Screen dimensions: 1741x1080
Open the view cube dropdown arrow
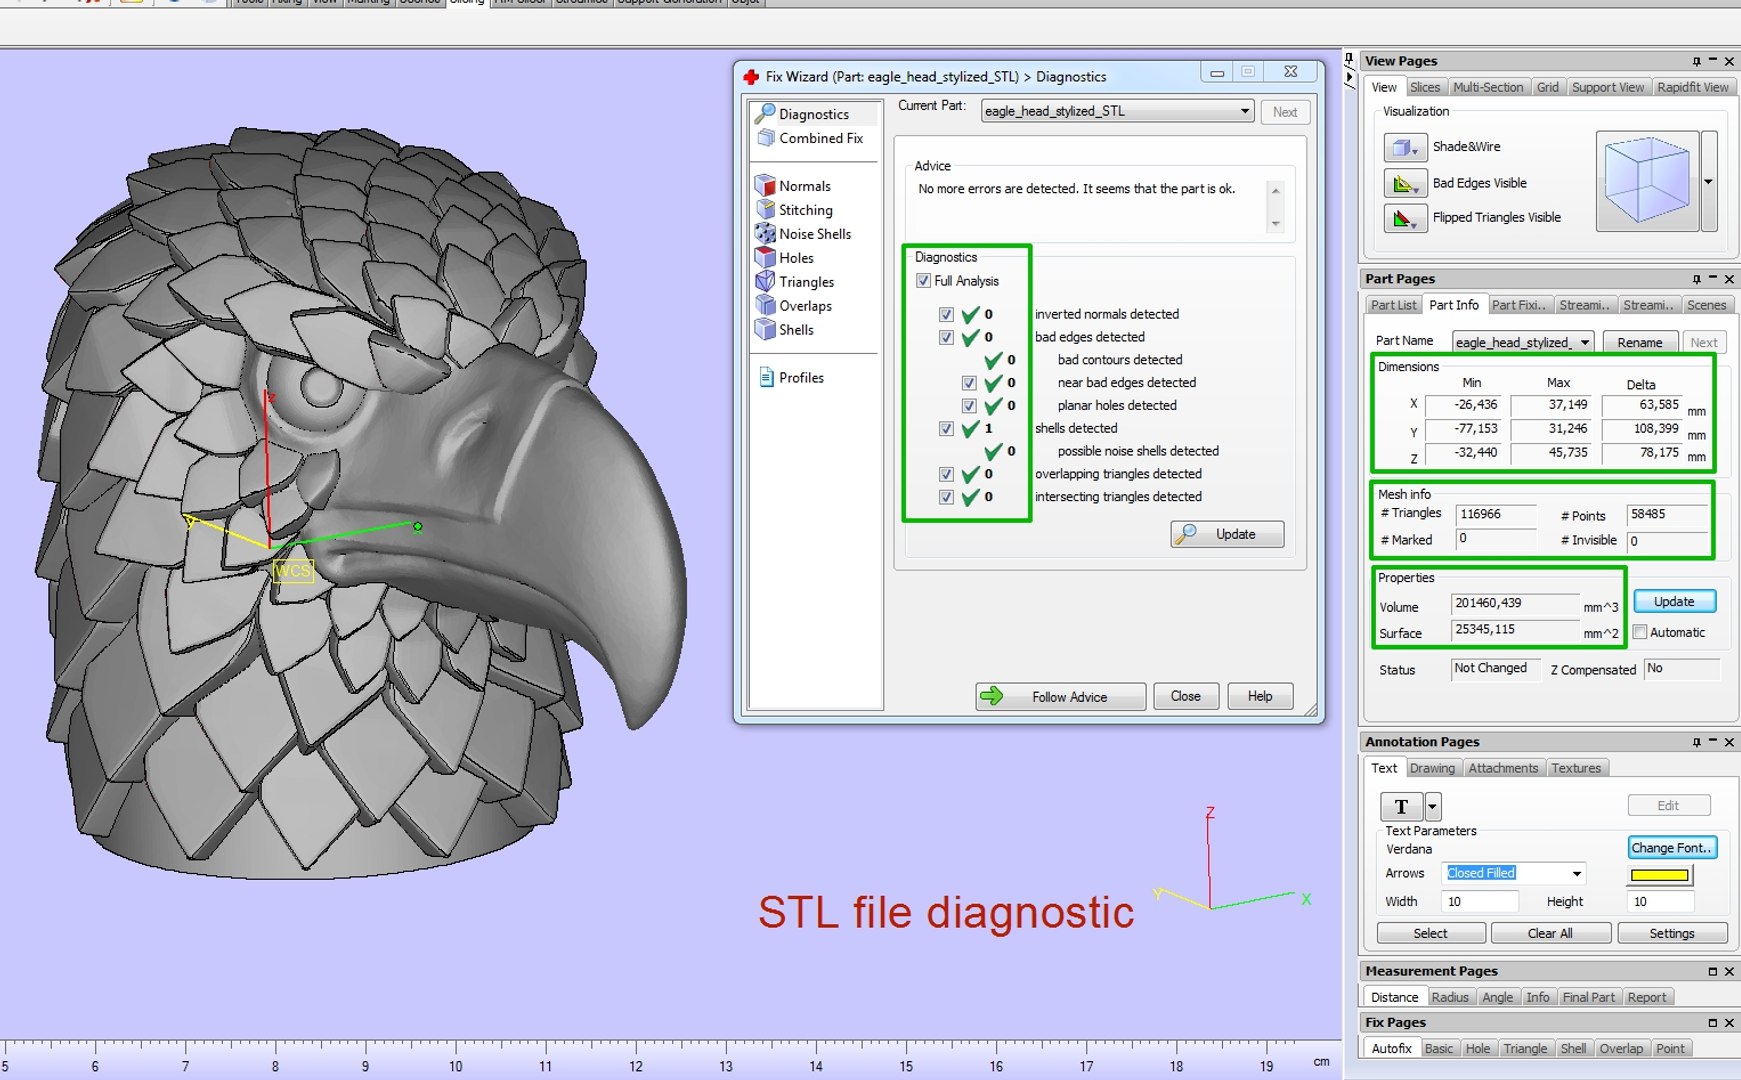pos(1709,181)
